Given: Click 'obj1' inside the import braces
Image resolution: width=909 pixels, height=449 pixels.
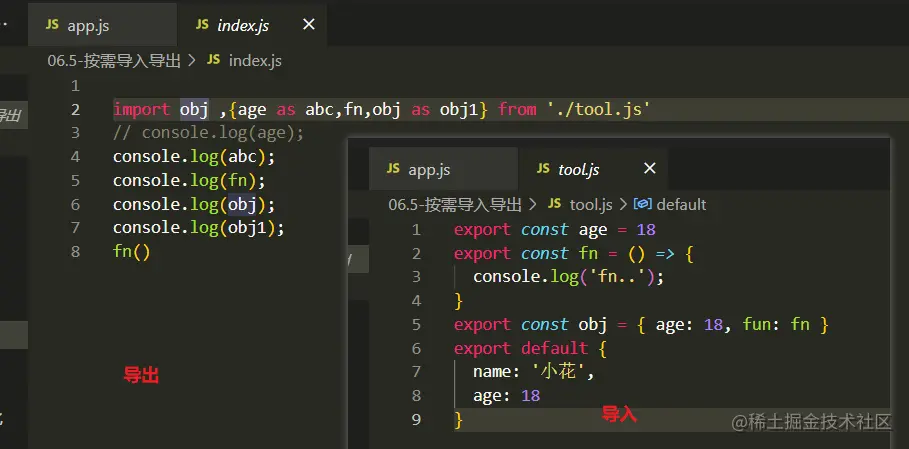Looking at the screenshot, I should click(x=459, y=109).
